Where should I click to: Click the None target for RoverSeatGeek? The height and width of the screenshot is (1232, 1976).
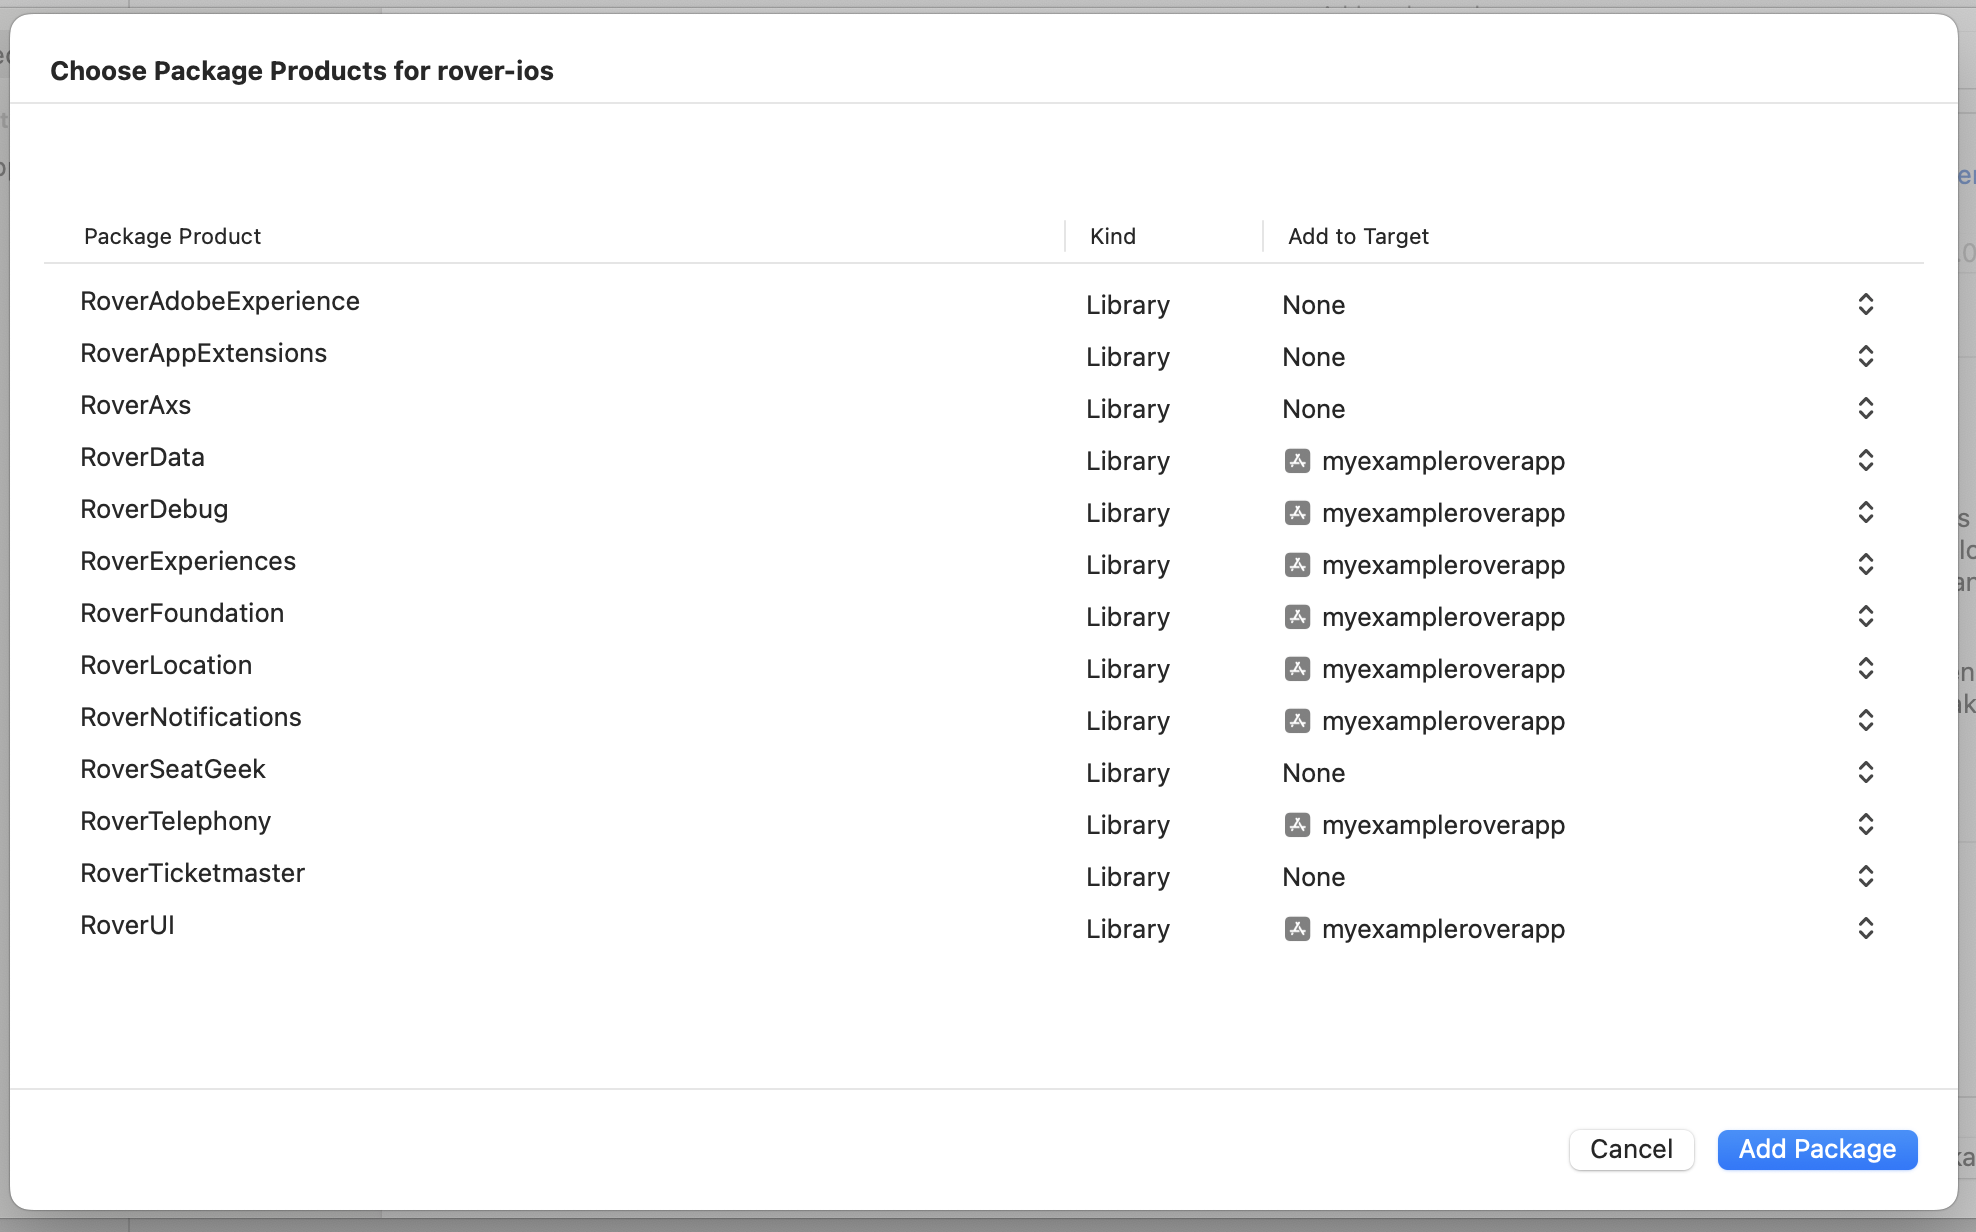tap(1313, 773)
